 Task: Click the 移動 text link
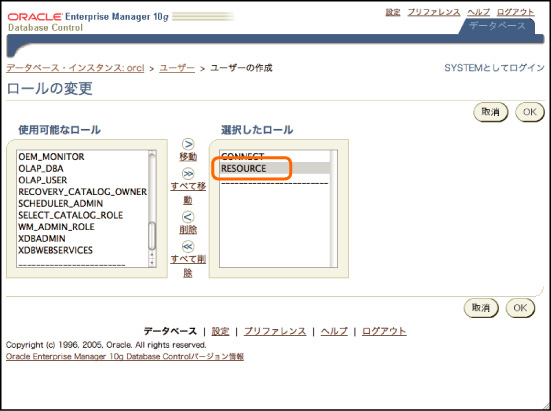tap(188, 157)
